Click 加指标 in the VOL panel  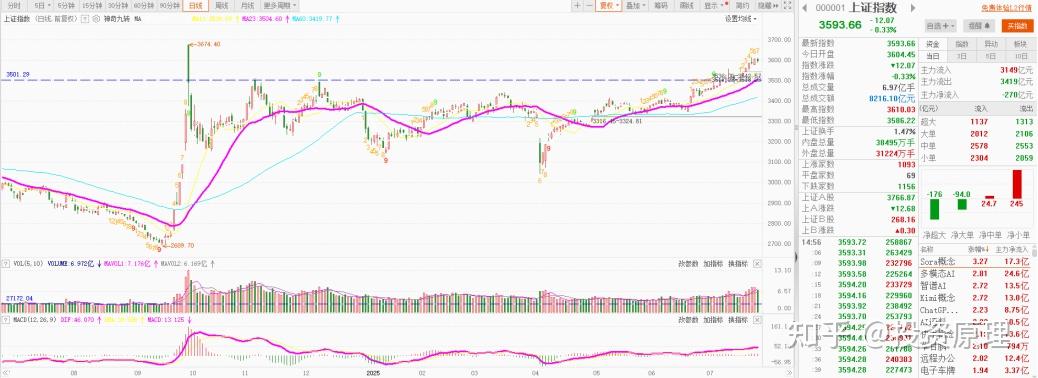point(713,263)
